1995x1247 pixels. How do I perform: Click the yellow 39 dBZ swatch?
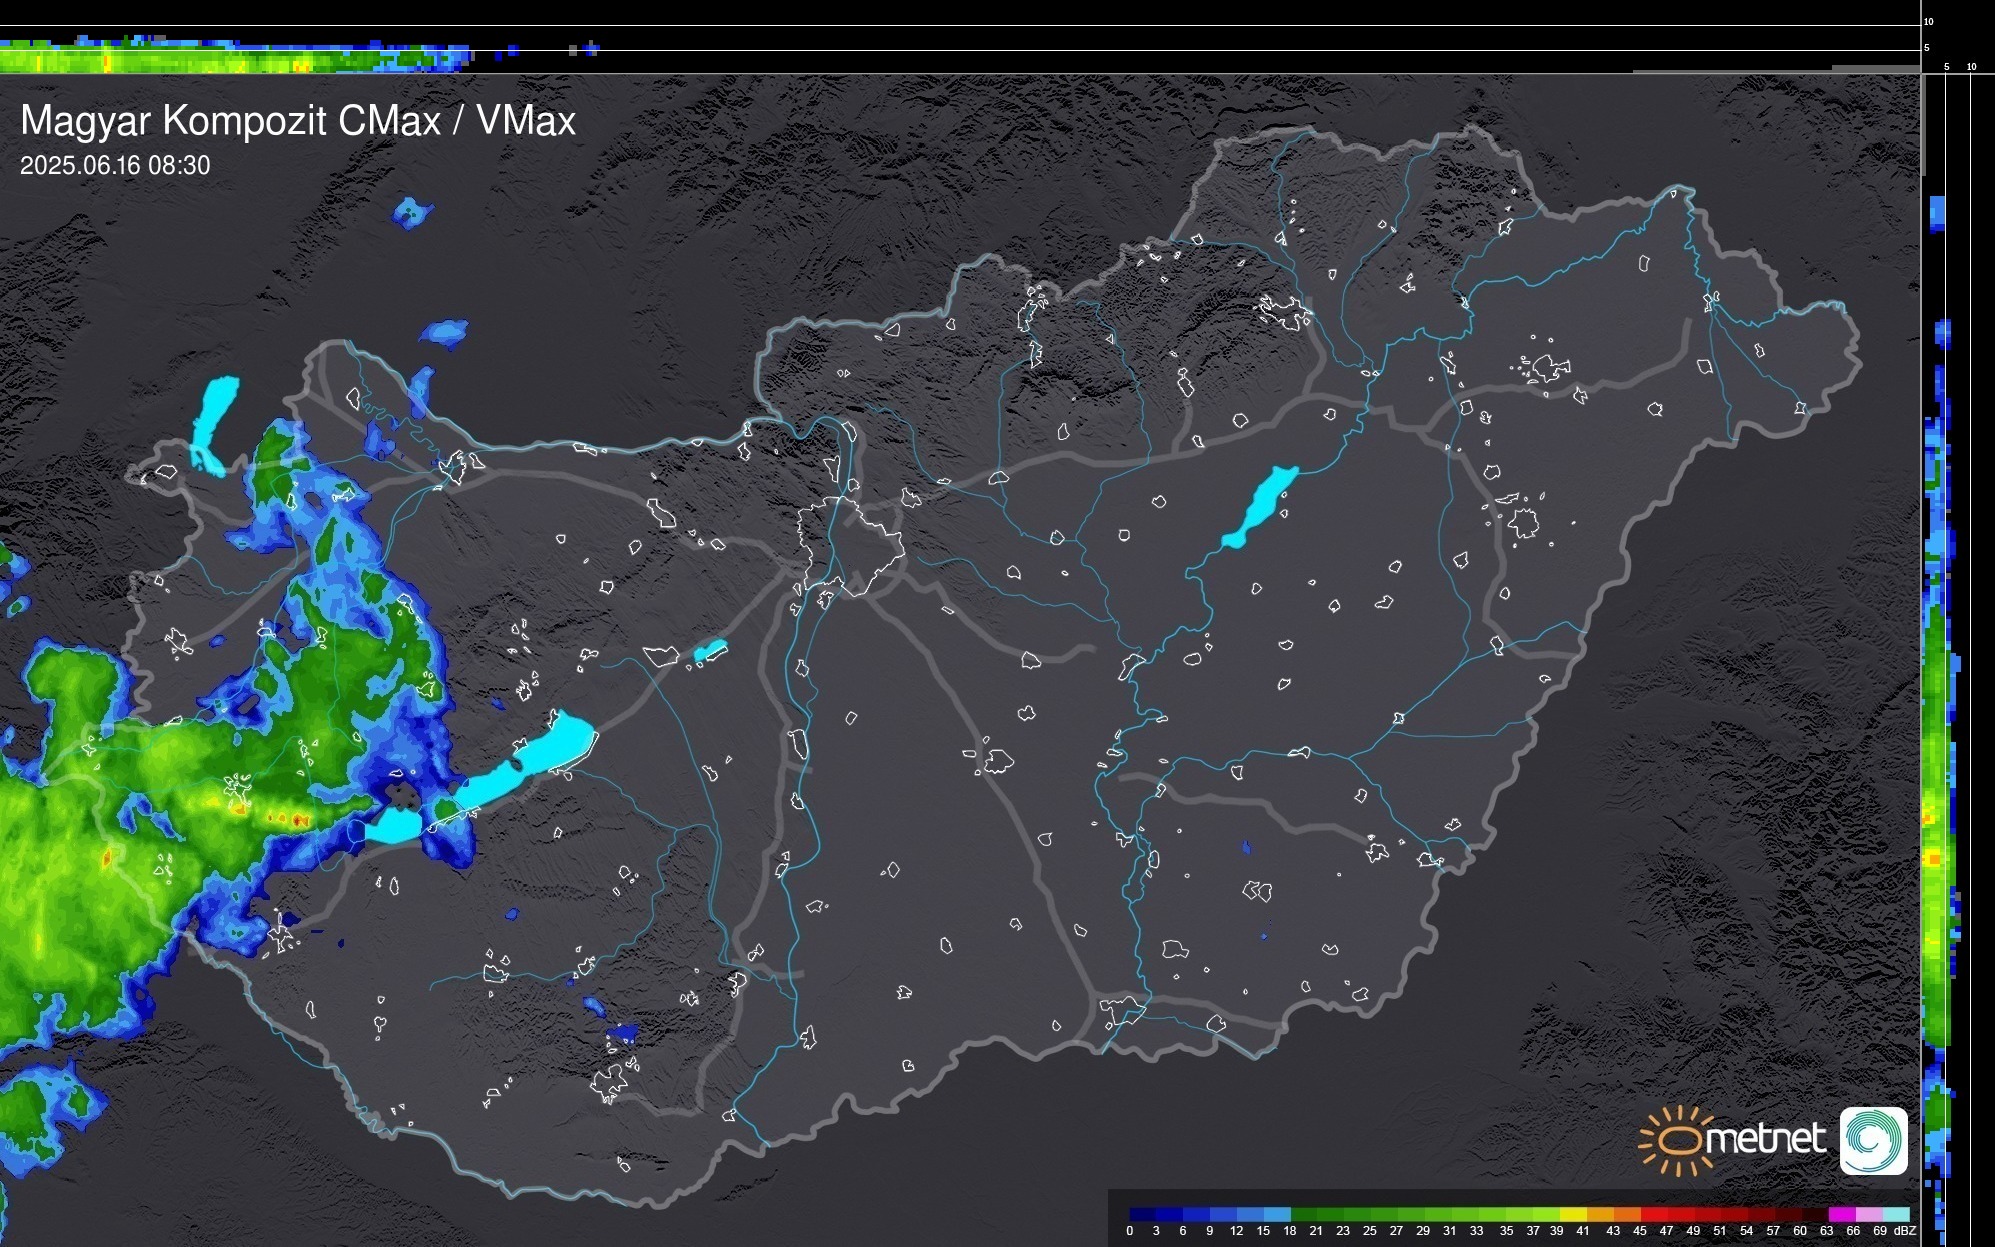[x=1572, y=1214]
